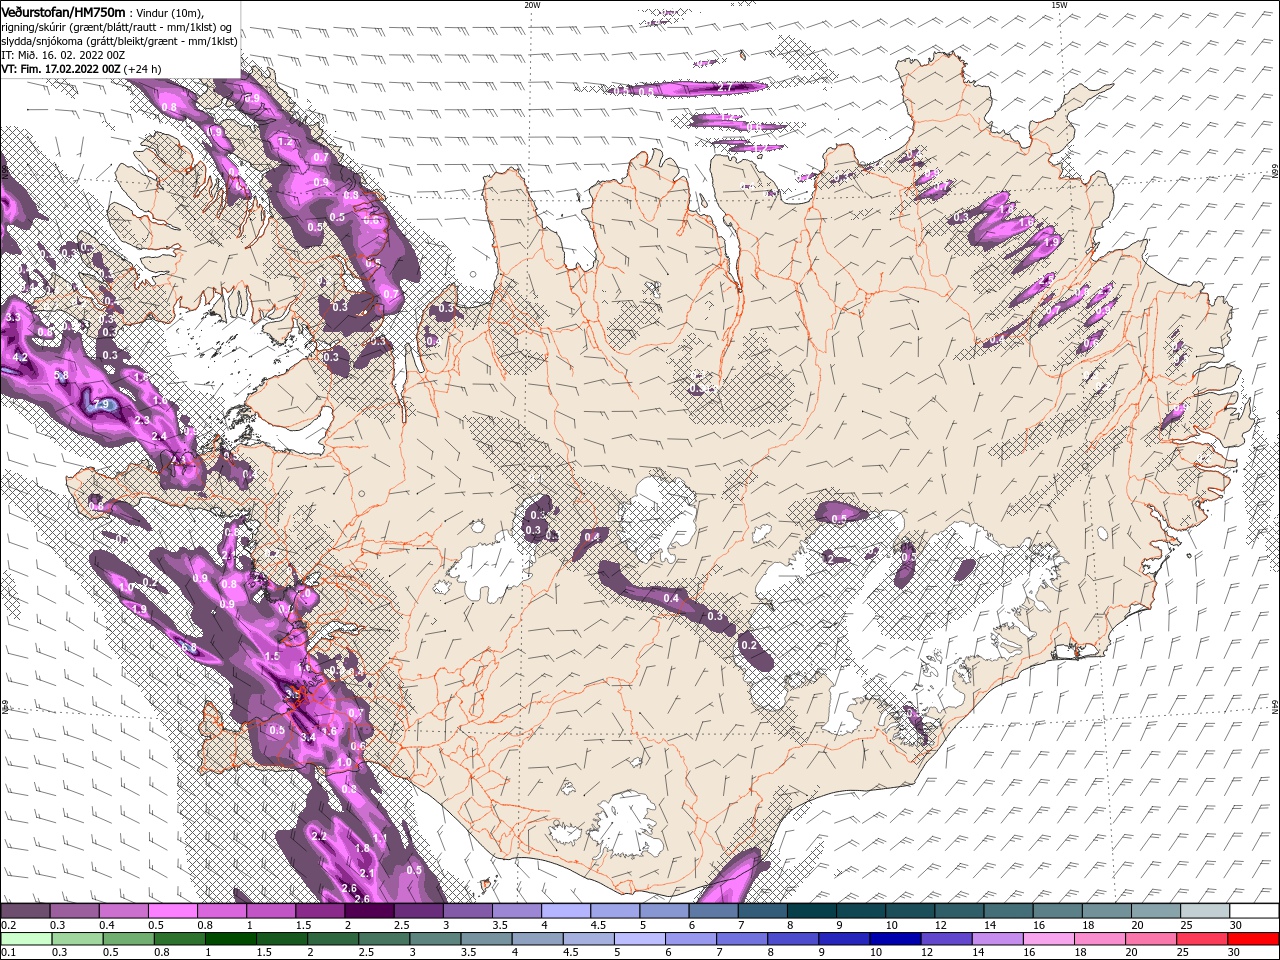Pick lower legend swatch between 0.5 and 0.8
This screenshot has width=1280, height=960.
(x=129, y=939)
